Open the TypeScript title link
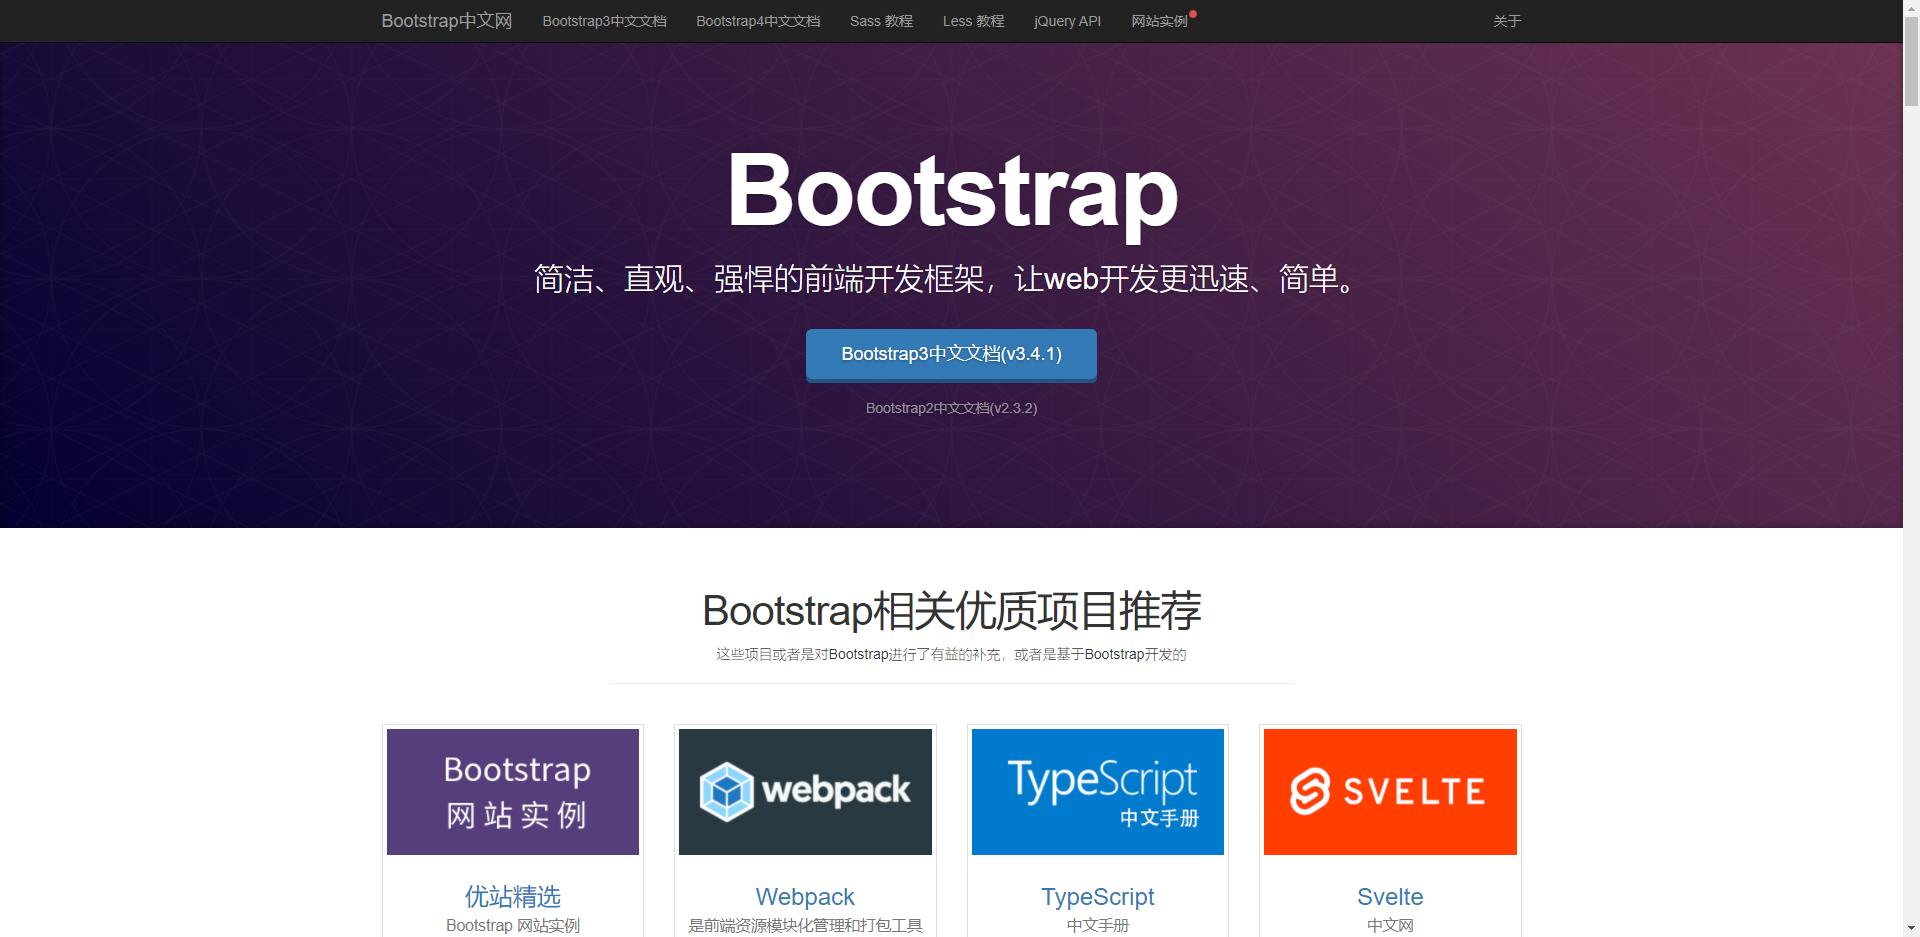 pos(1098,897)
